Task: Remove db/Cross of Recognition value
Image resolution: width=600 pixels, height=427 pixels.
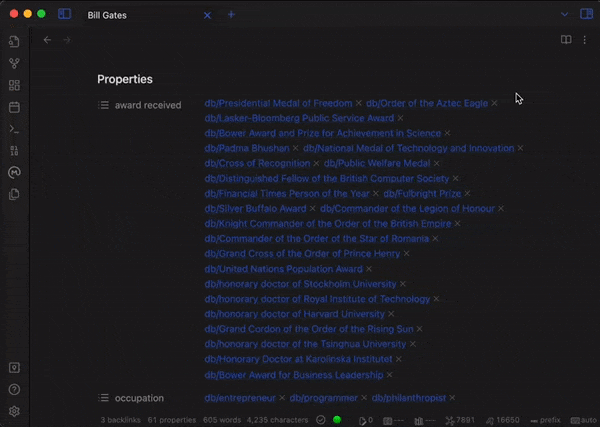Action: click(316, 163)
